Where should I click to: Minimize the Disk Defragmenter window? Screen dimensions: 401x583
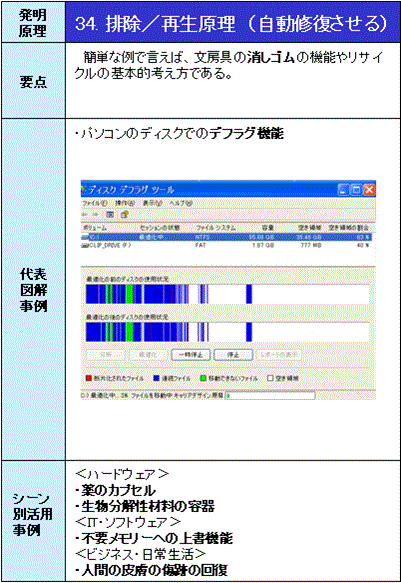click(x=343, y=190)
